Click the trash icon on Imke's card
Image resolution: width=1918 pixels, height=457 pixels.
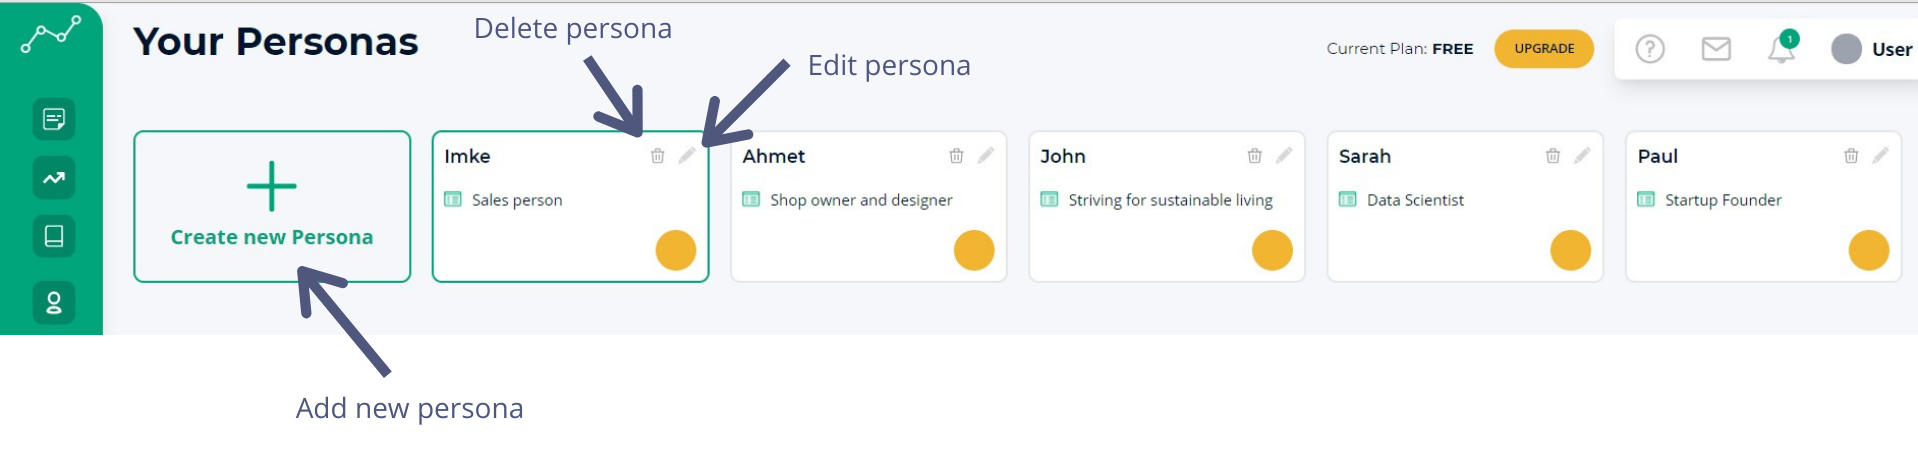pos(657,156)
